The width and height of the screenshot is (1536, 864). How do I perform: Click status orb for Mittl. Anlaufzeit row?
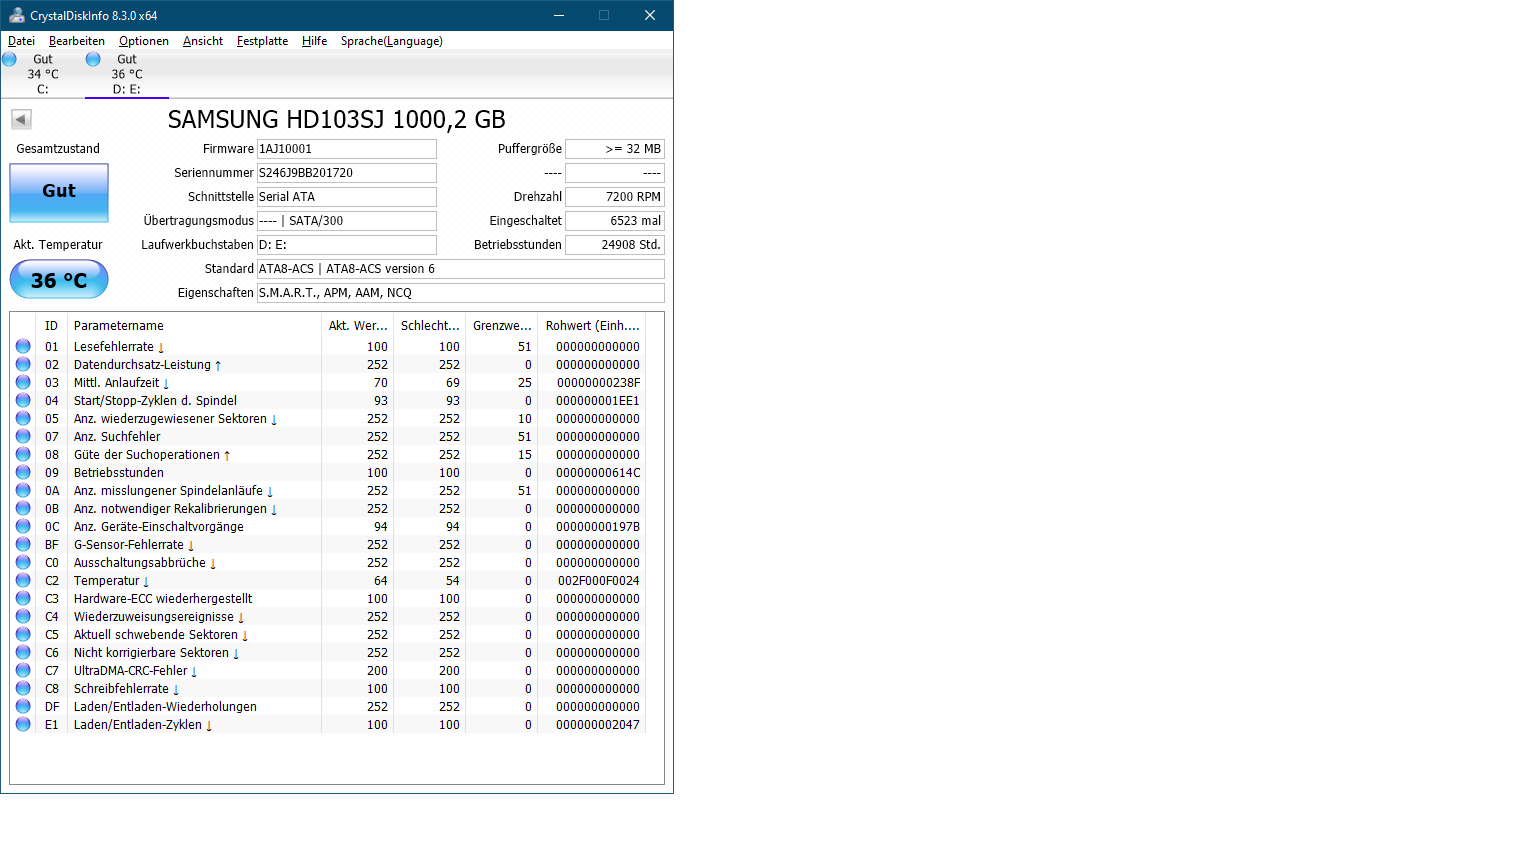click(23, 382)
